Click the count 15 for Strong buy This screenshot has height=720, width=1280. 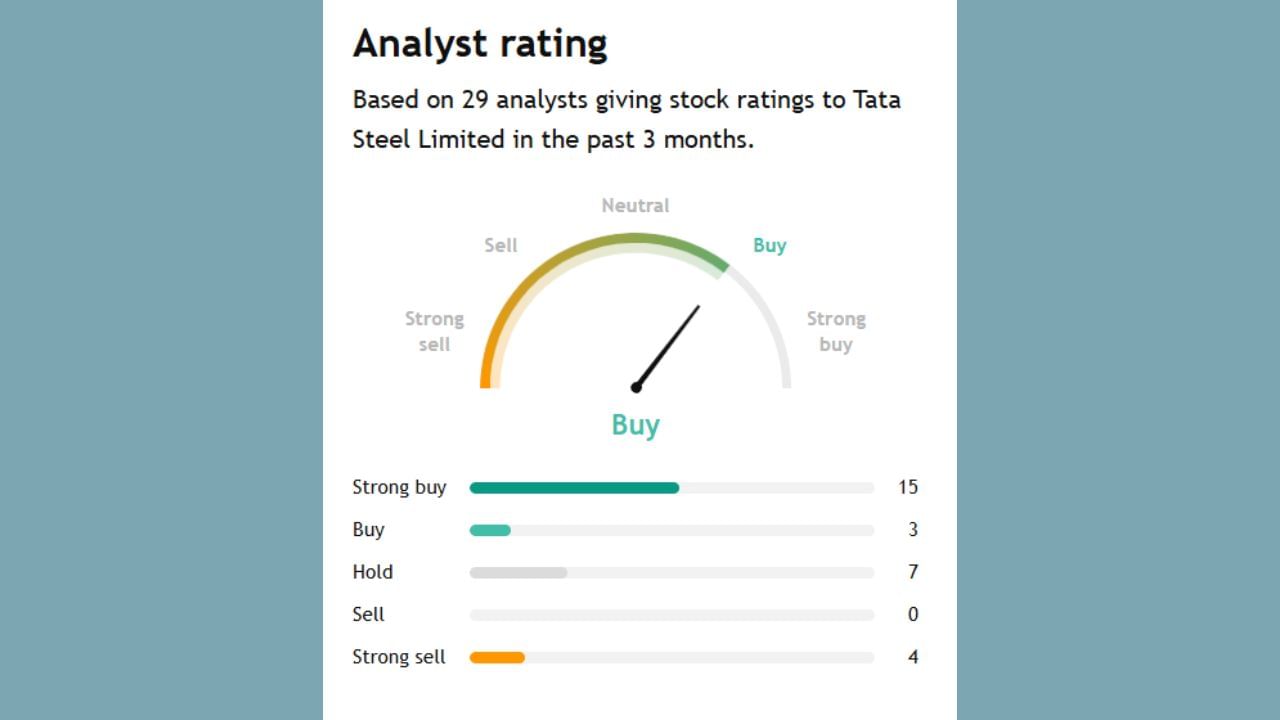907,487
